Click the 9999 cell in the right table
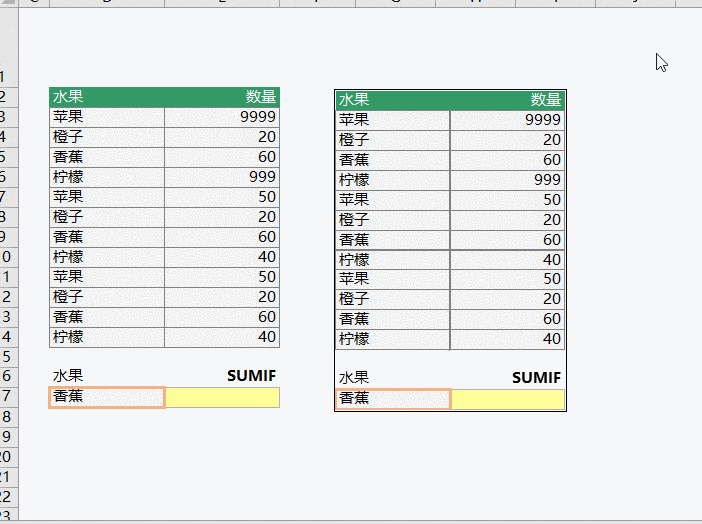 [x=507, y=120]
